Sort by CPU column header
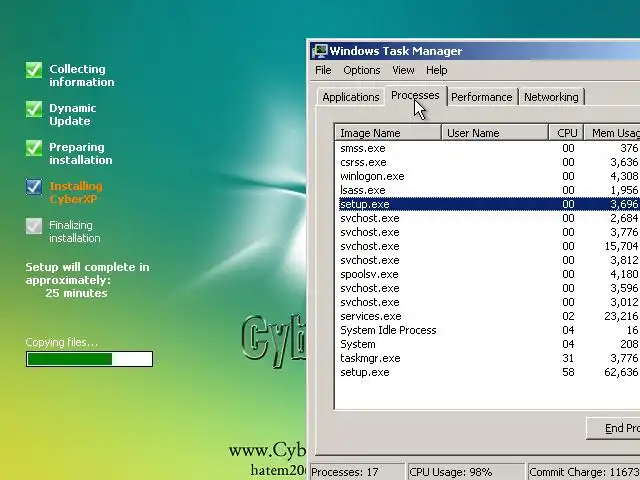The height and width of the screenshot is (480, 640). click(x=567, y=133)
